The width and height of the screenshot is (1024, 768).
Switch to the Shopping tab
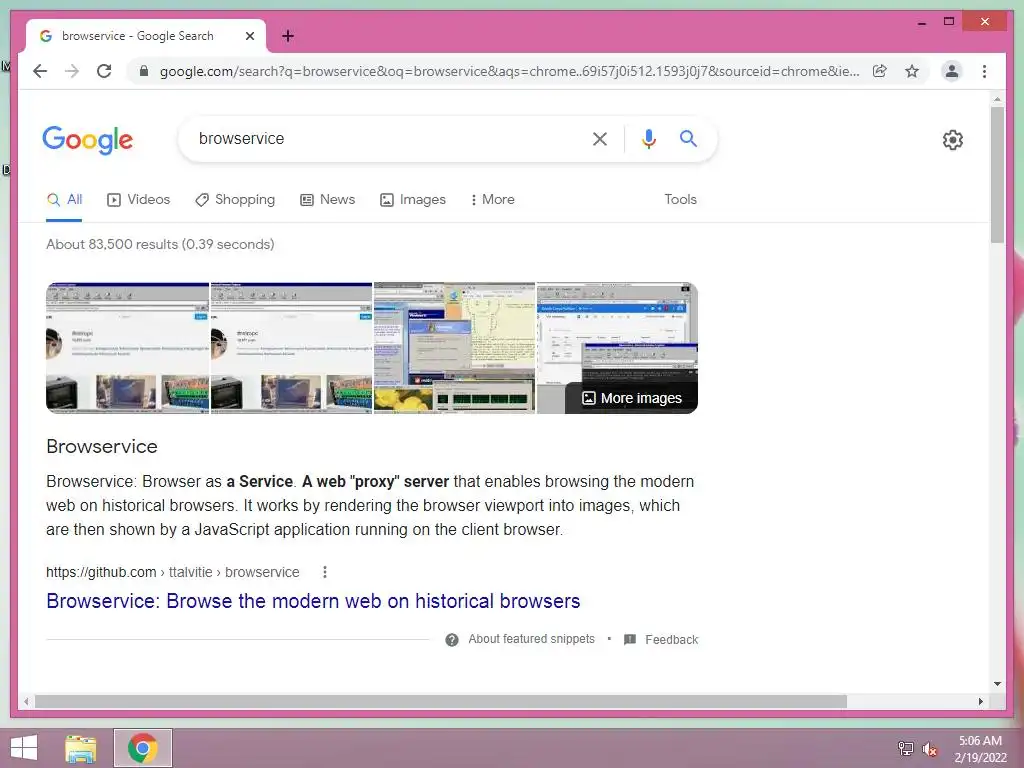pyautogui.click(x=235, y=200)
